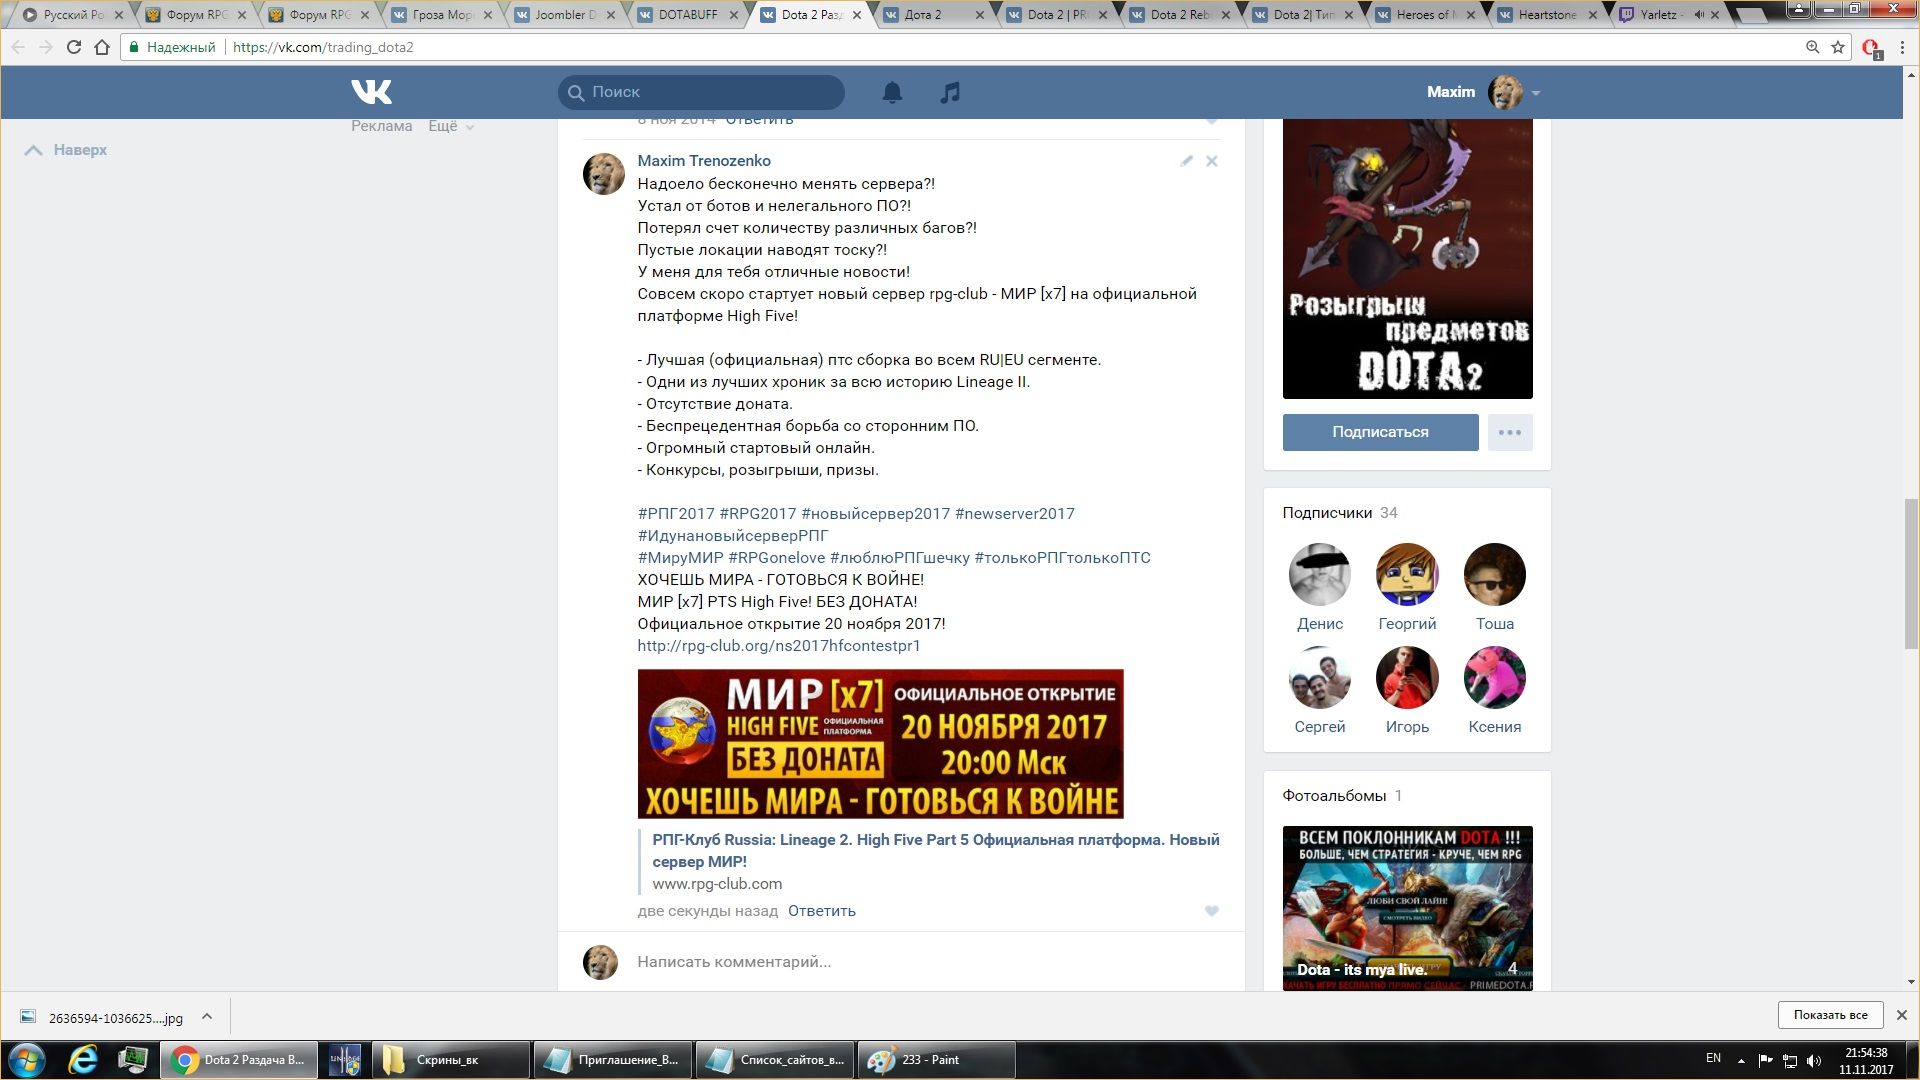The height and width of the screenshot is (1080, 1920).
Task: Open the three-dots group actions menu
Action: pyautogui.click(x=1510, y=432)
